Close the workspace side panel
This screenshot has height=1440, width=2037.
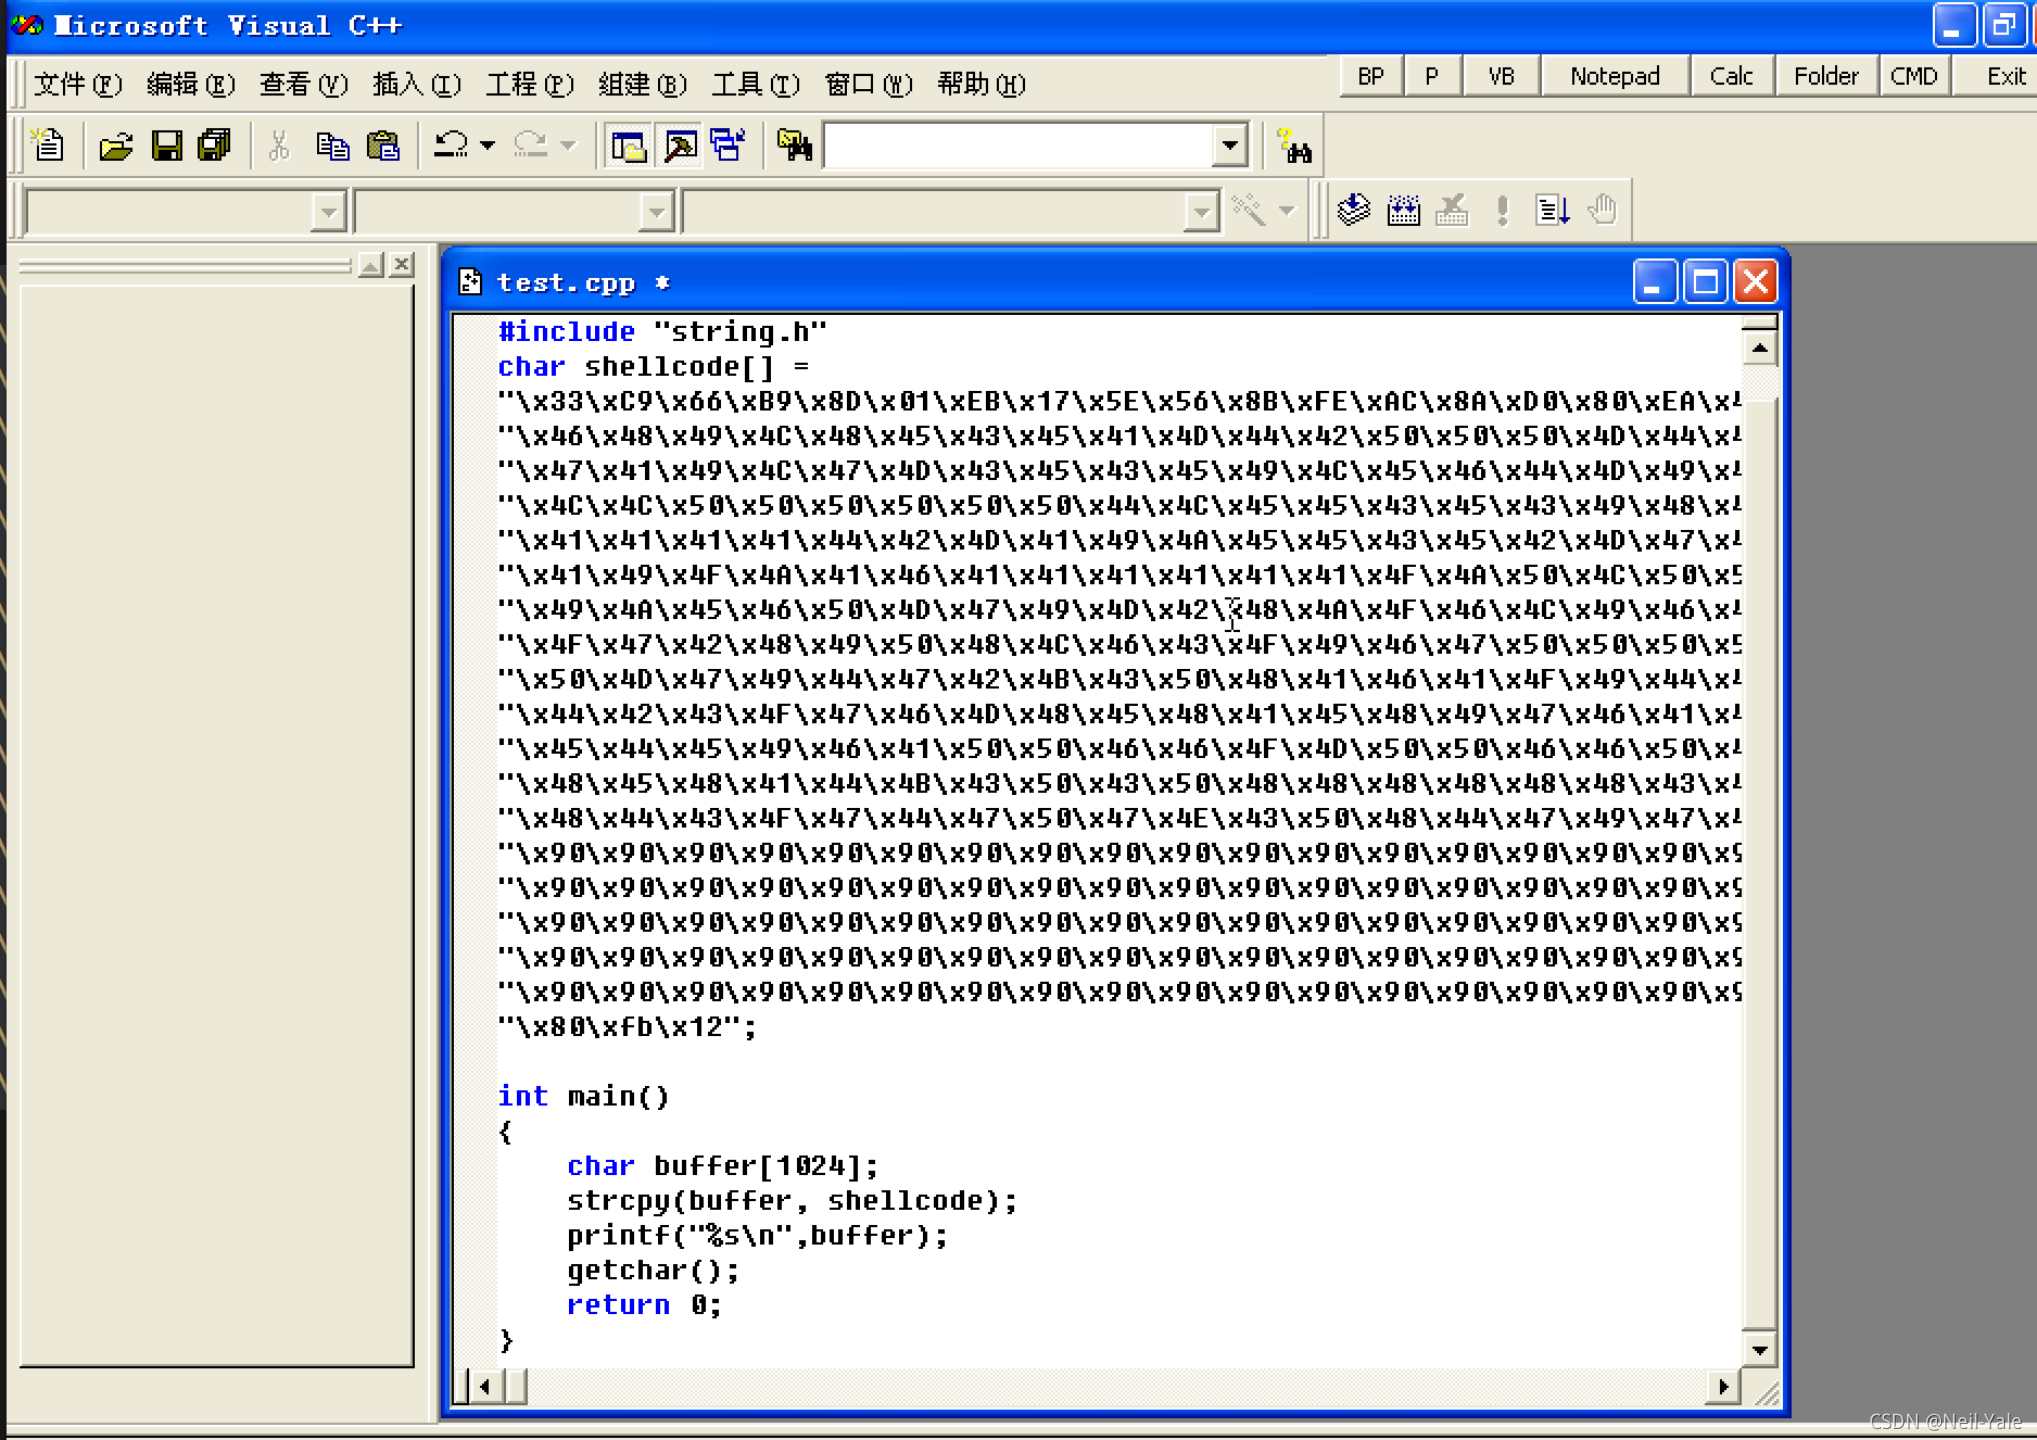[402, 264]
